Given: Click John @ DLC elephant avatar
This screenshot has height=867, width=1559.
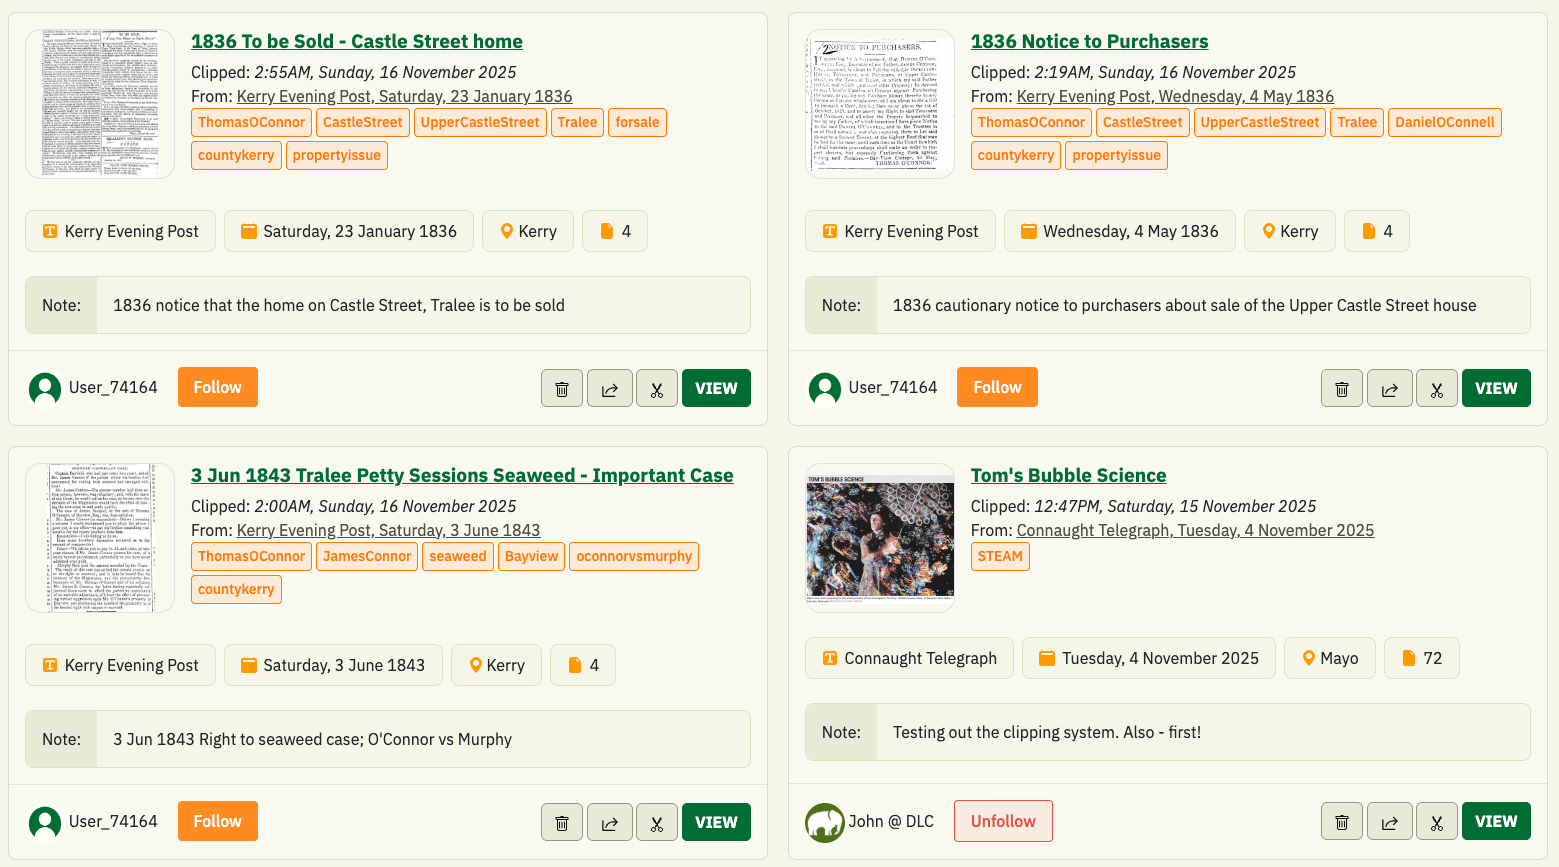Looking at the screenshot, I should tap(825, 822).
